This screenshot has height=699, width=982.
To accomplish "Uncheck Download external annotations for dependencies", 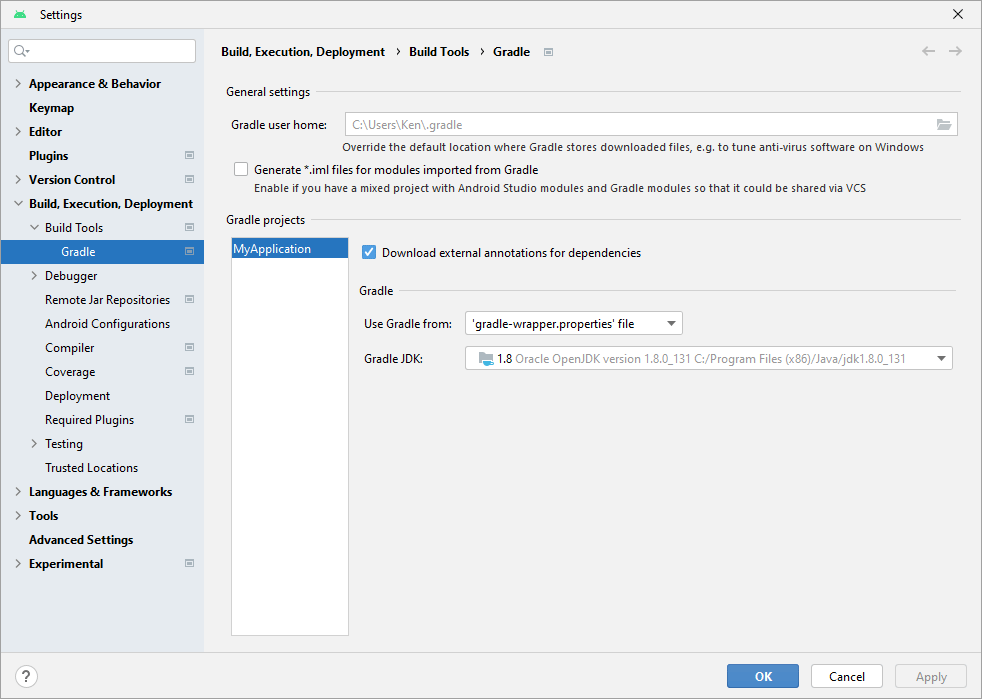I will click(x=369, y=253).
